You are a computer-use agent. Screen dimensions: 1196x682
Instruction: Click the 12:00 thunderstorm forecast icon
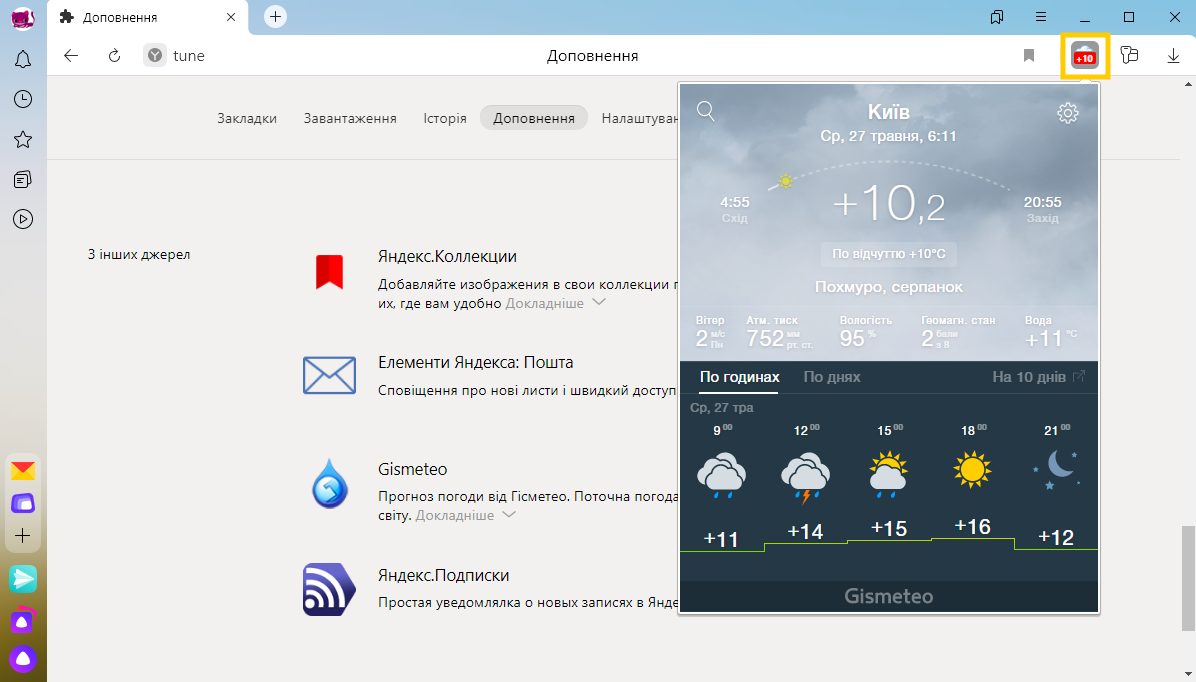[x=805, y=477]
